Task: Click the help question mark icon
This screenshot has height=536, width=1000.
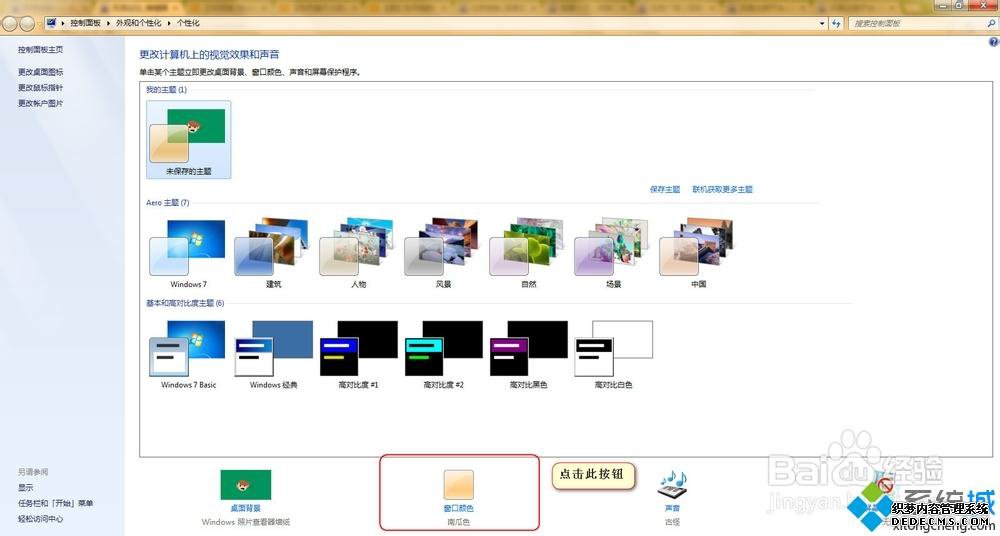Action: pos(993,42)
